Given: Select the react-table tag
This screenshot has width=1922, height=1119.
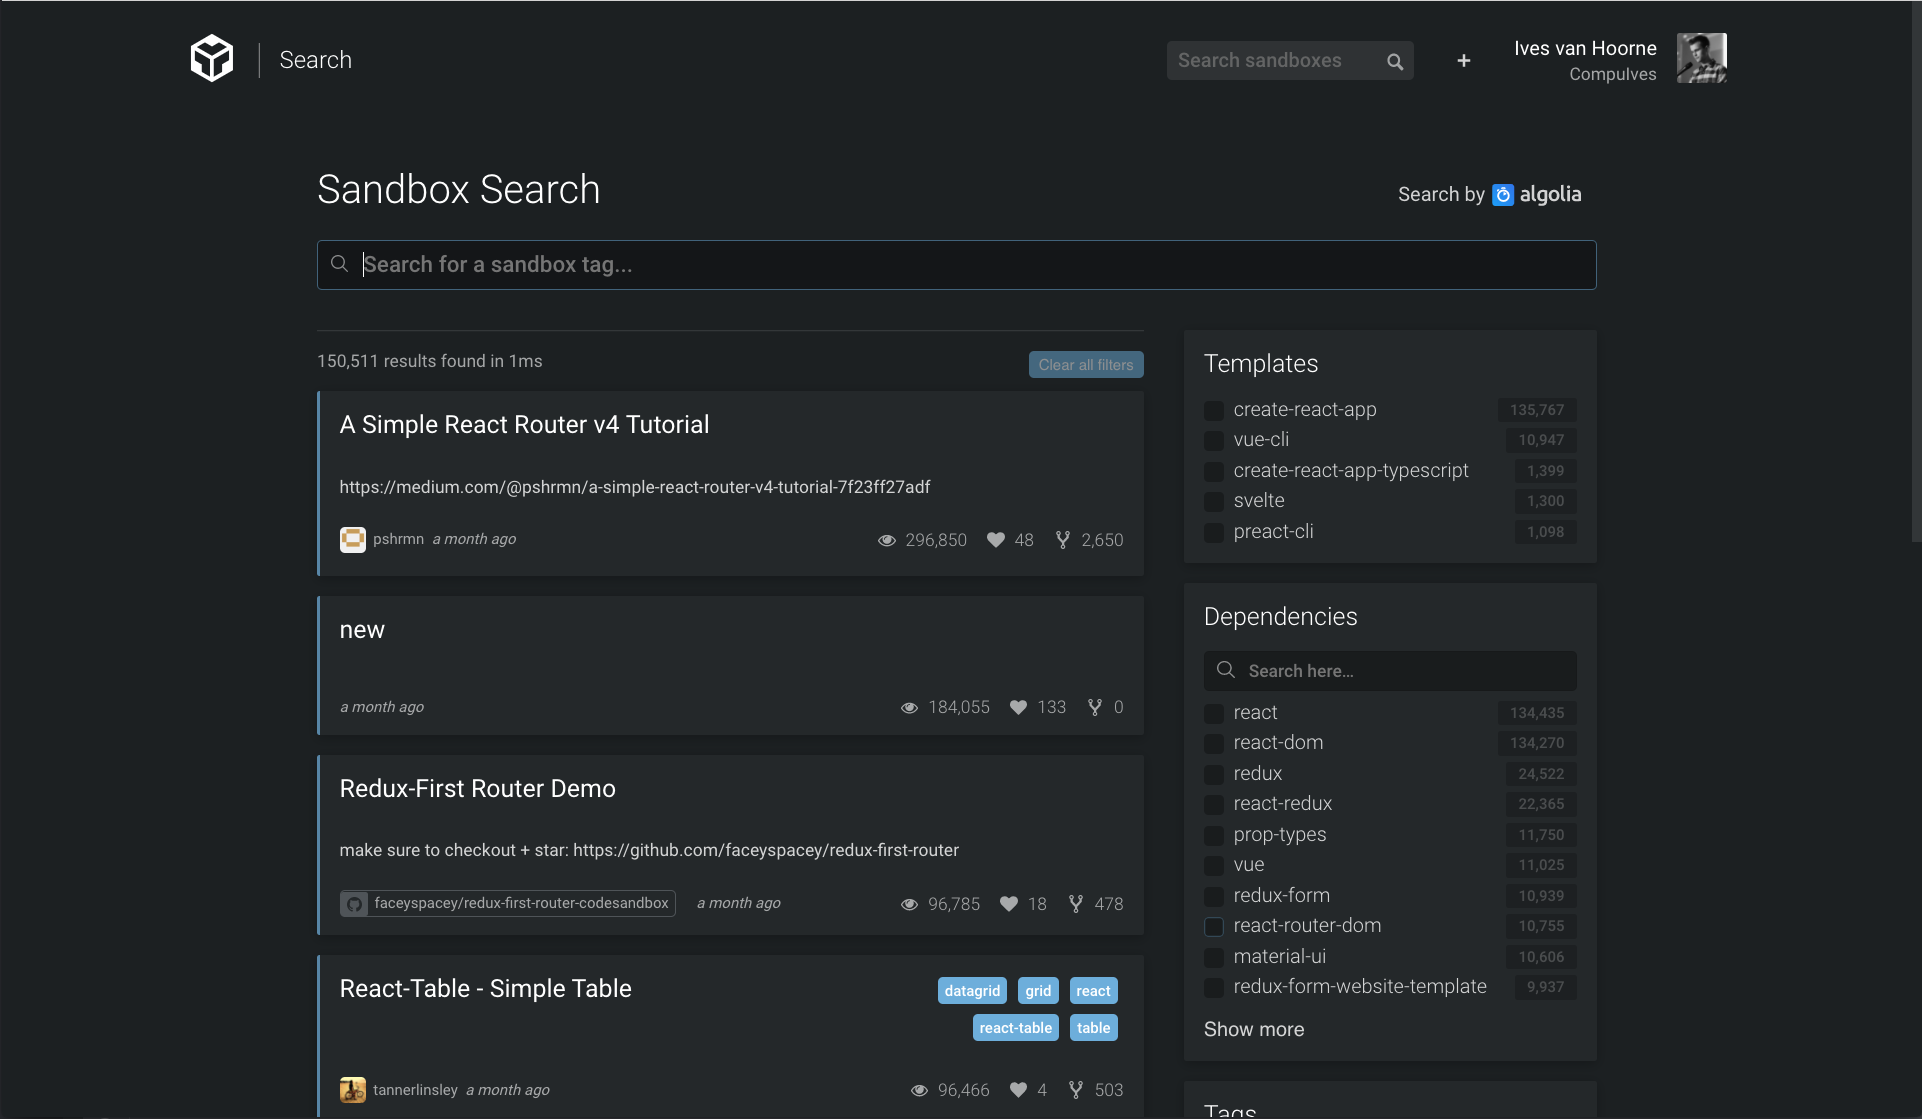Looking at the screenshot, I should [1015, 1028].
